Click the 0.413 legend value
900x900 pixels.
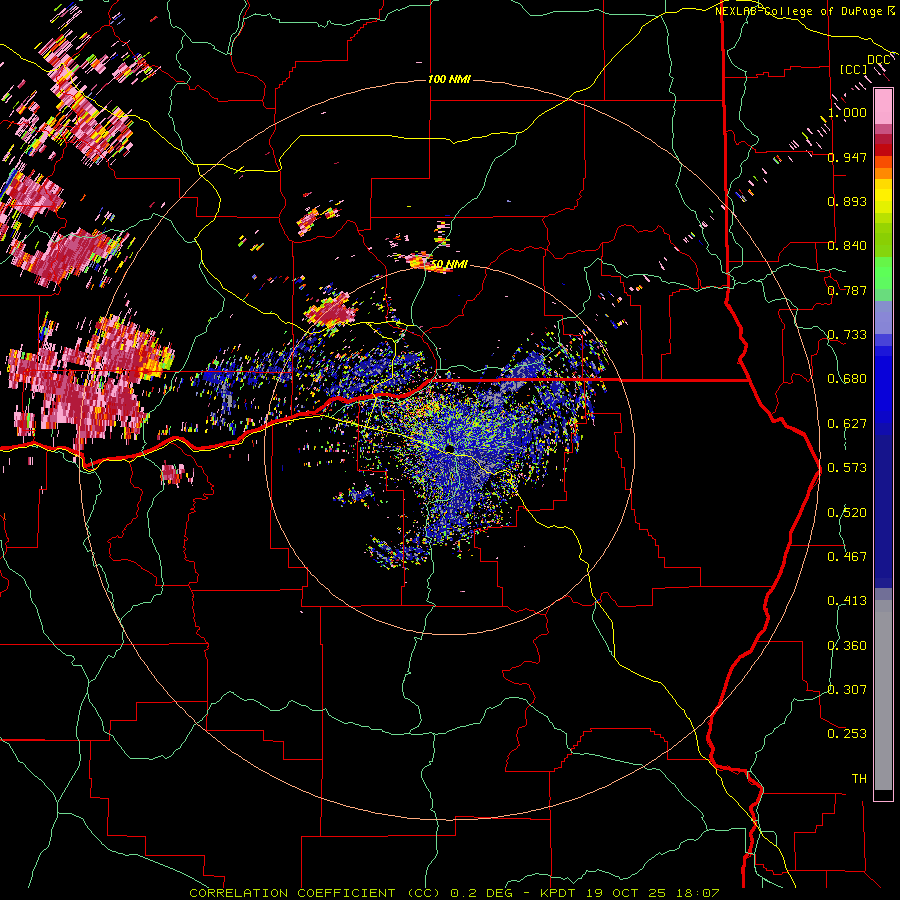847,601
